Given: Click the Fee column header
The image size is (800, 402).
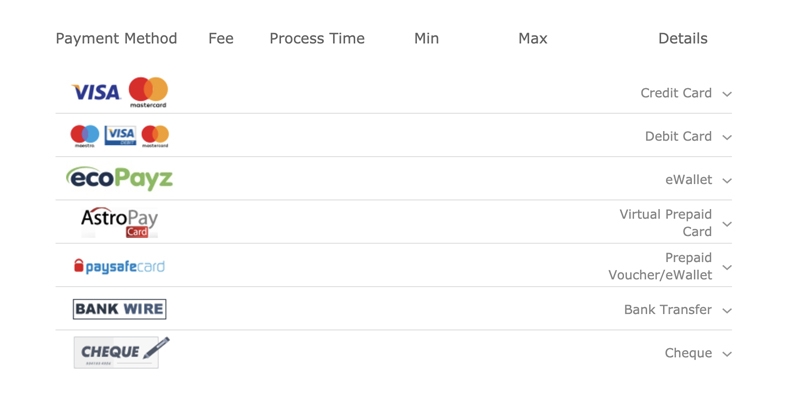Looking at the screenshot, I should pyautogui.click(x=221, y=38).
